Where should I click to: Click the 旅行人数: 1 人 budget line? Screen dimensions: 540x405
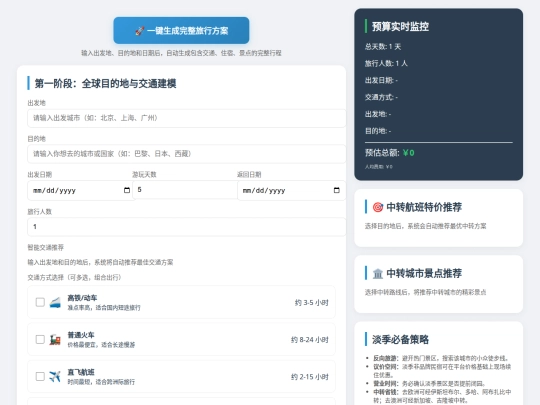coord(386,63)
